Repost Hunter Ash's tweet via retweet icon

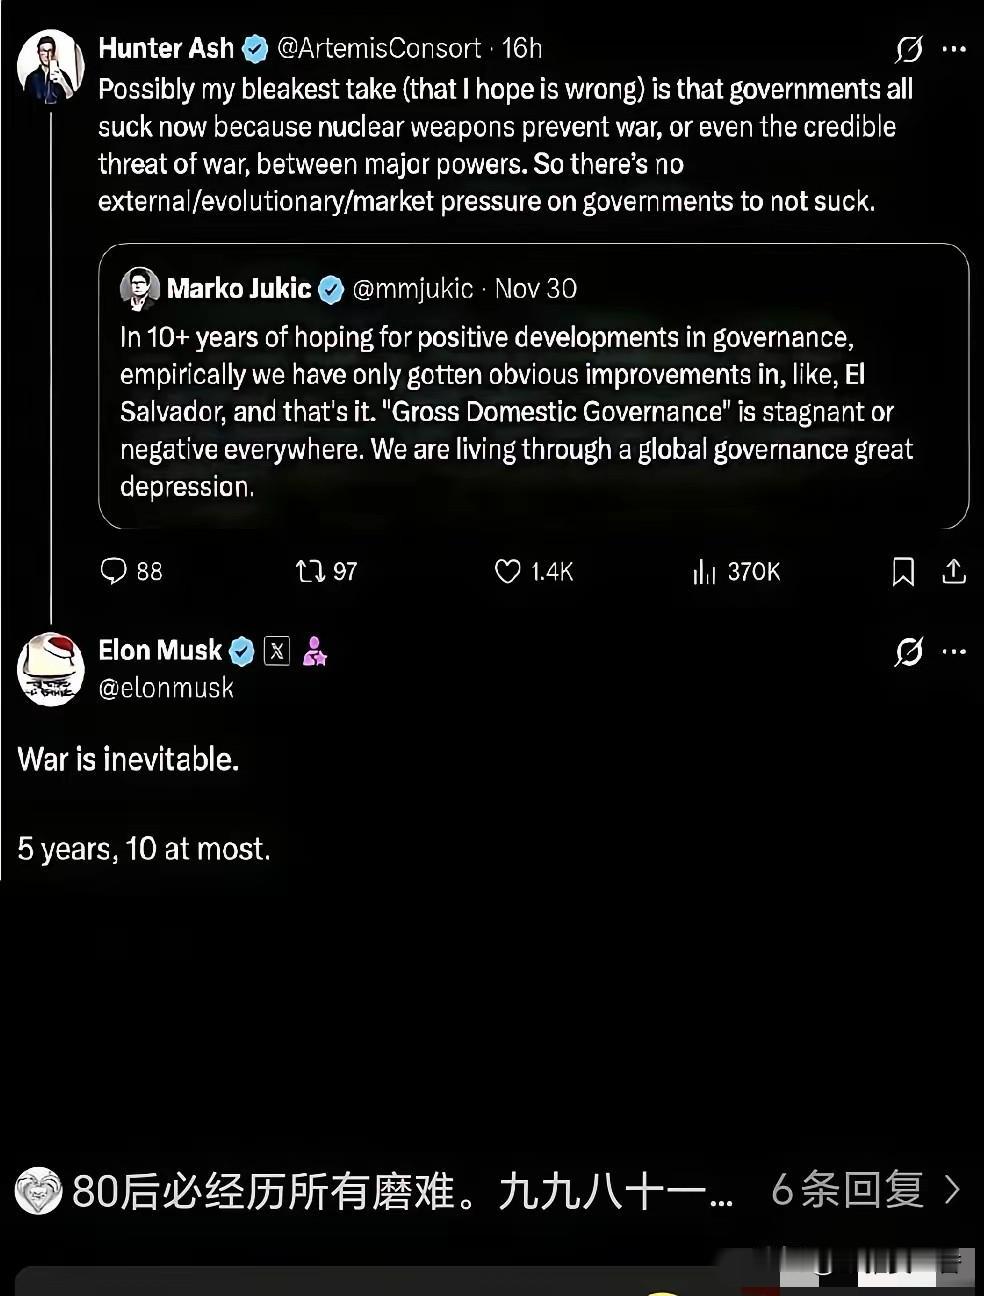pyautogui.click(x=310, y=571)
